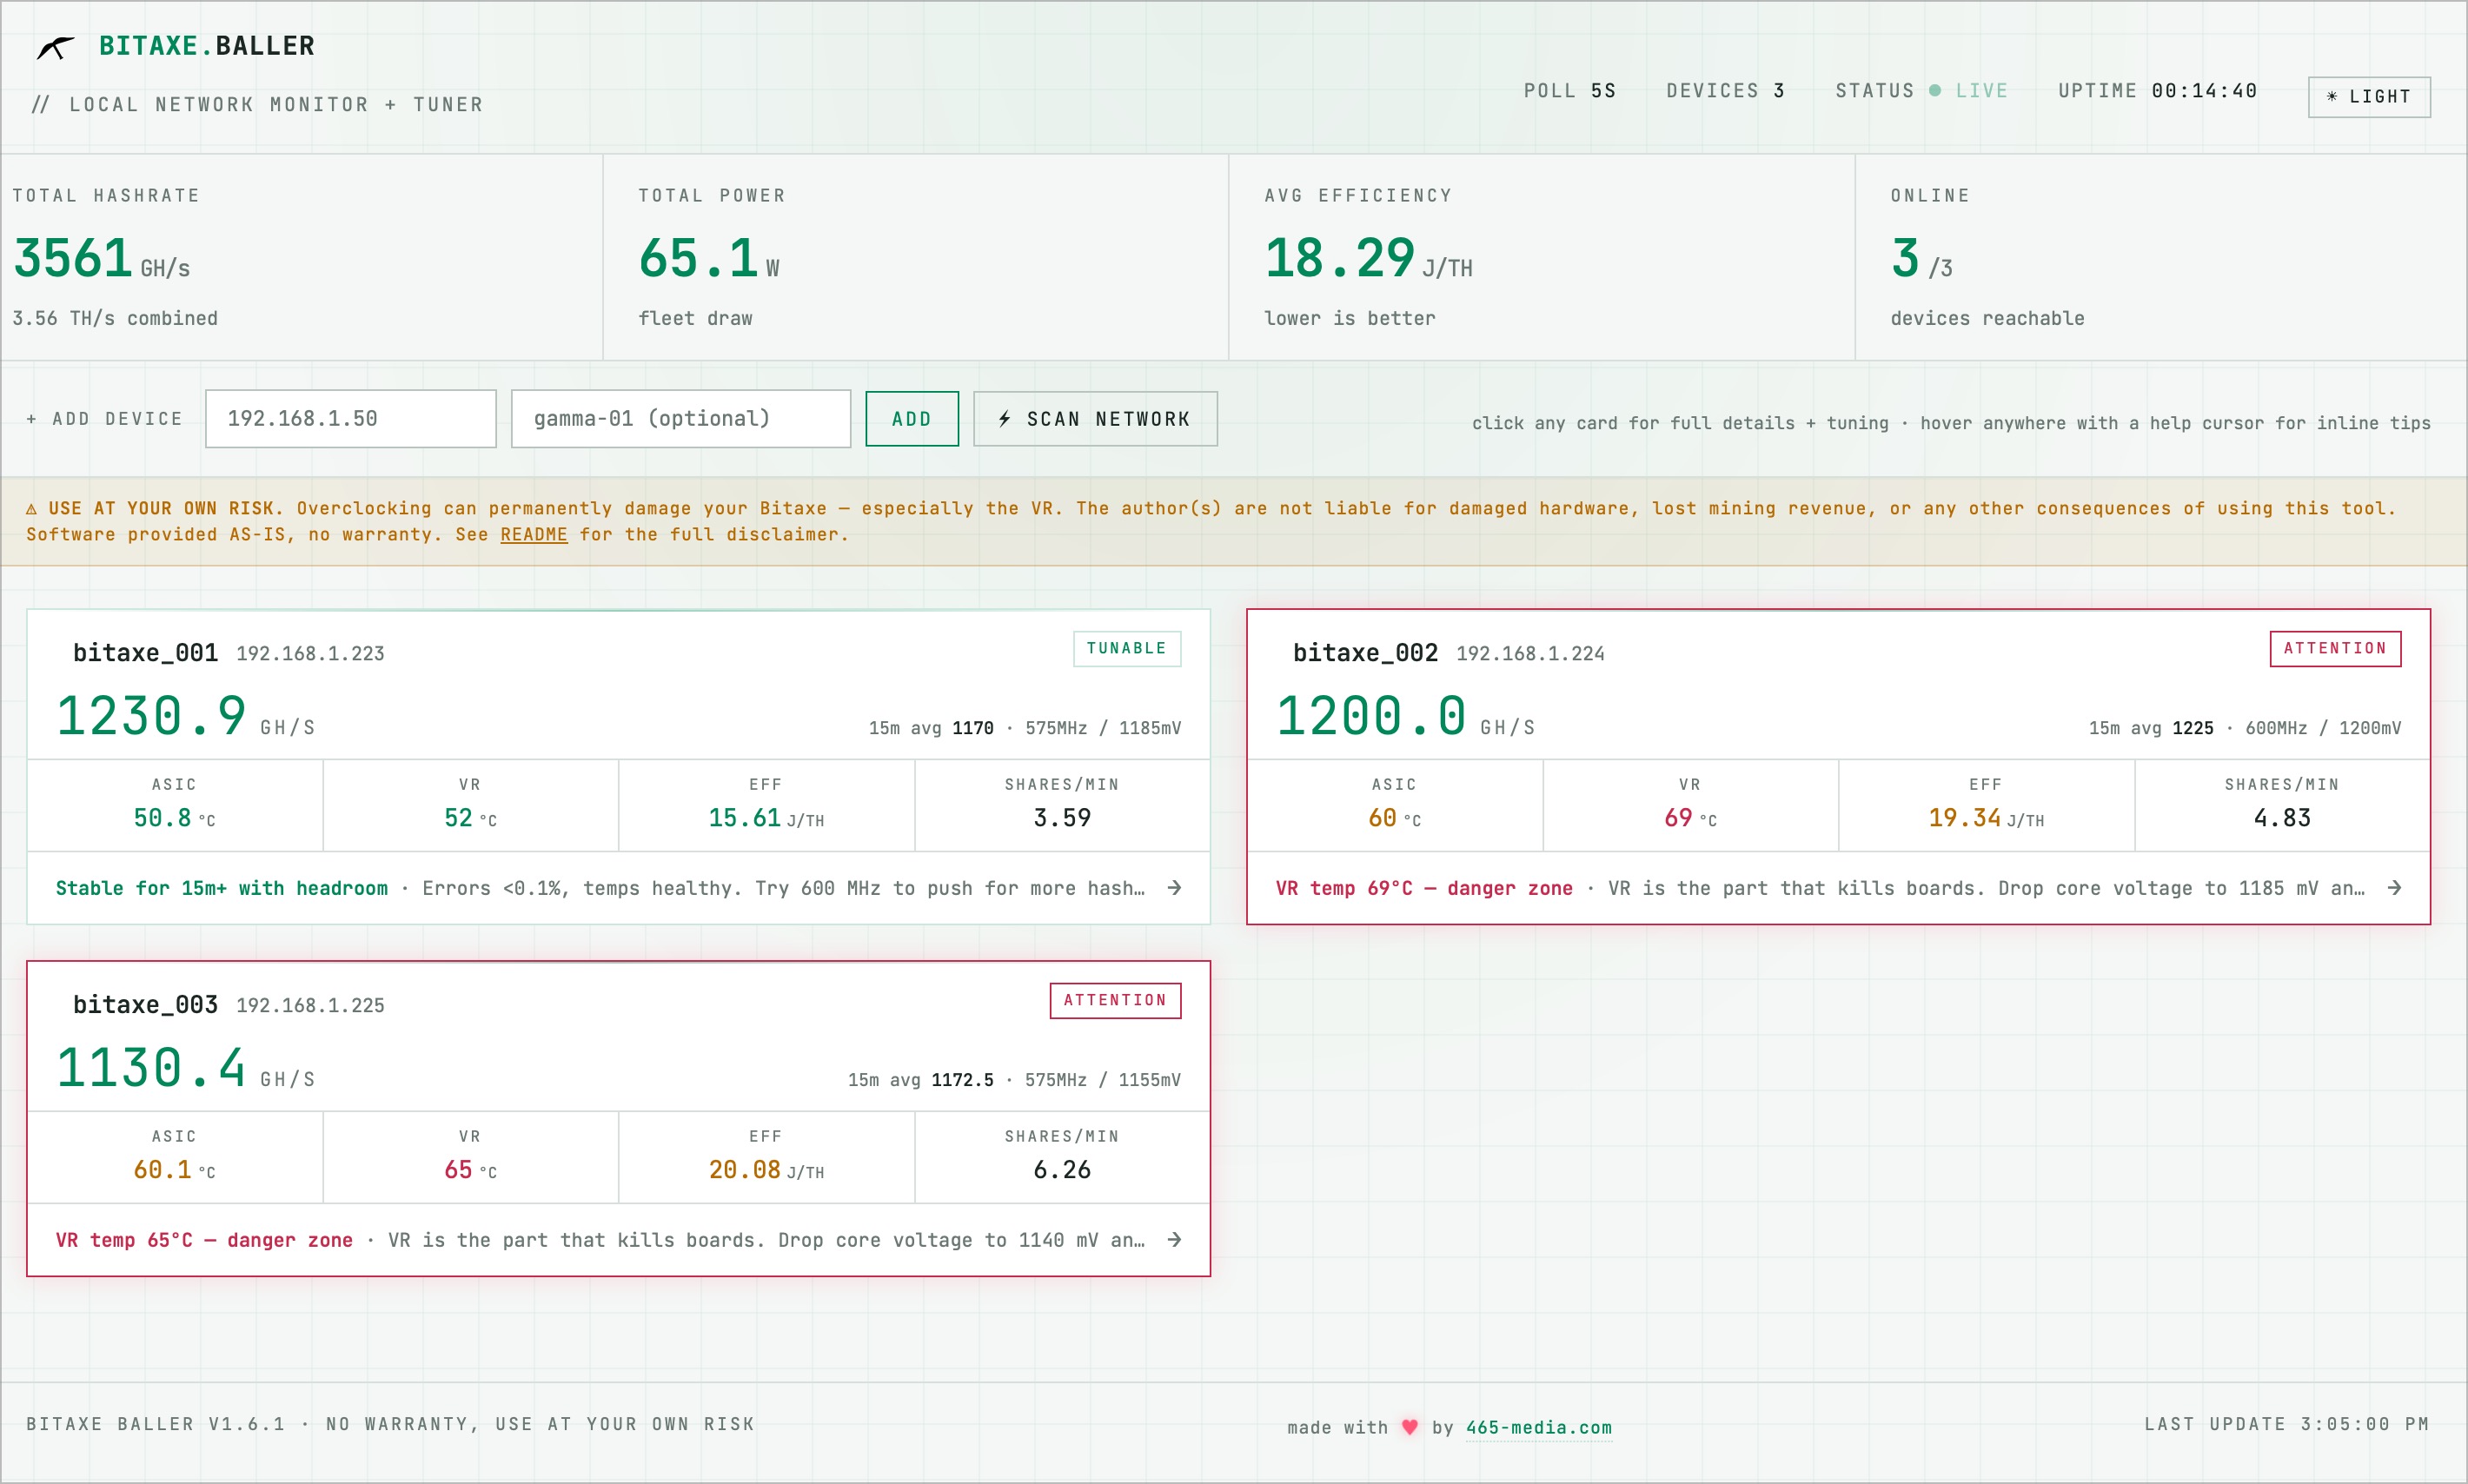Focus the device IP address field
The height and width of the screenshot is (1484, 2468).
(x=351, y=419)
